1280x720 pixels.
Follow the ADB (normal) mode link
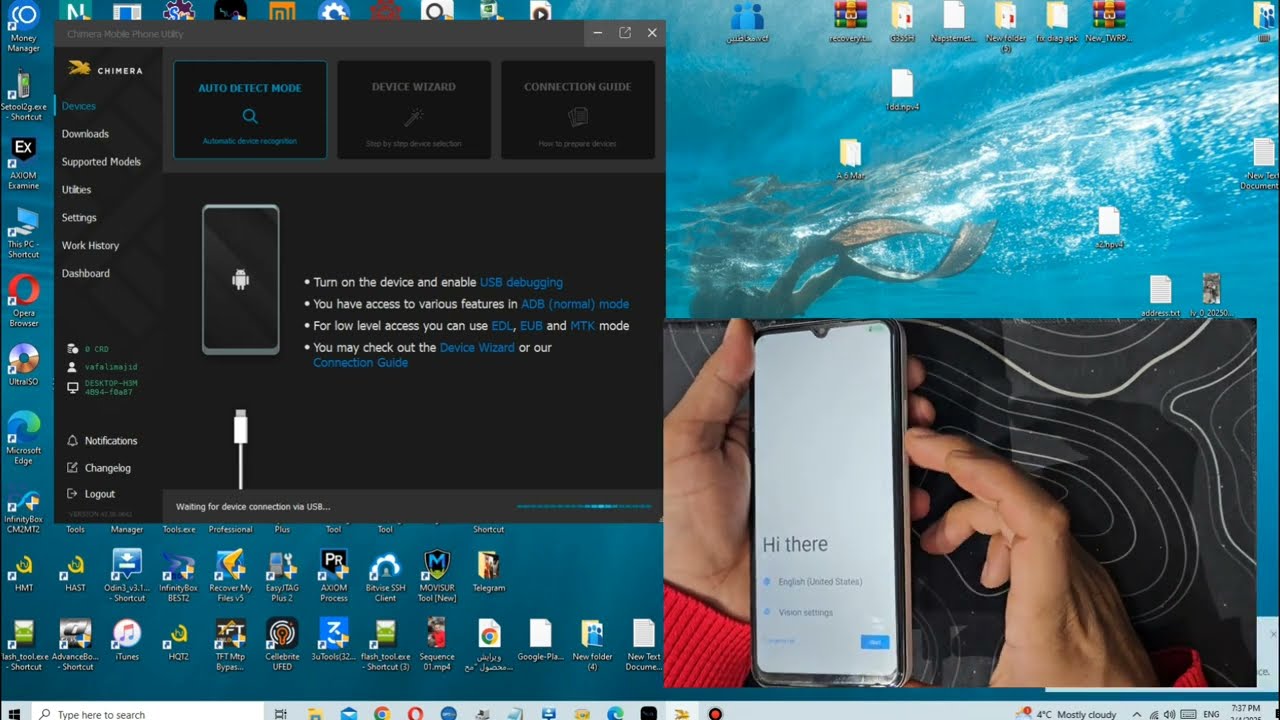(575, 304)
